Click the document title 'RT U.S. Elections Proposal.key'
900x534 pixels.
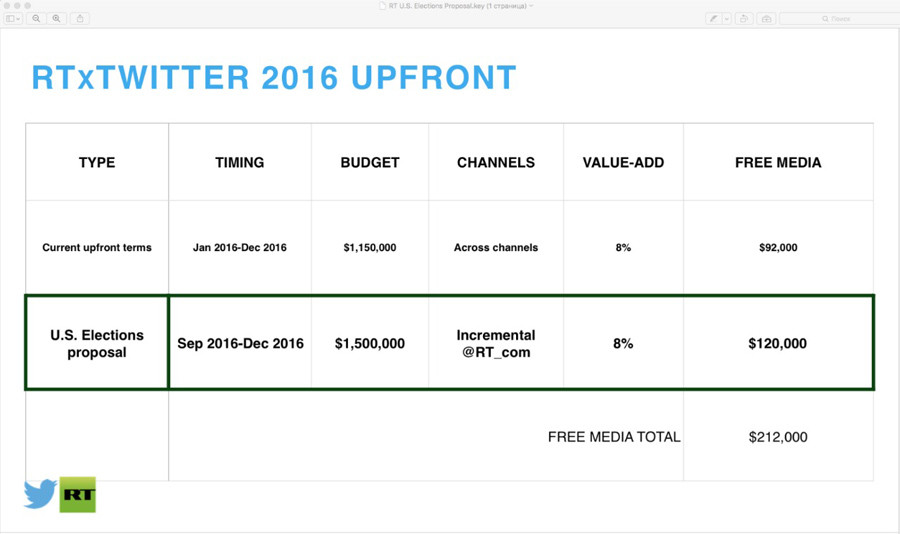pos(437,6)
